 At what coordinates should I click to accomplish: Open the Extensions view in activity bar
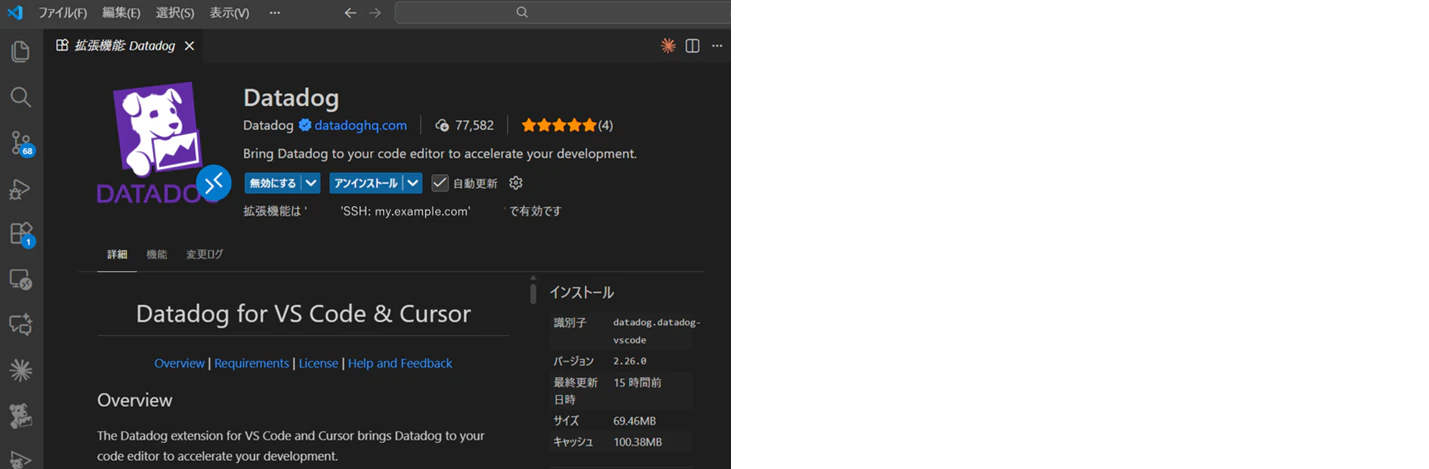(20, 234)
